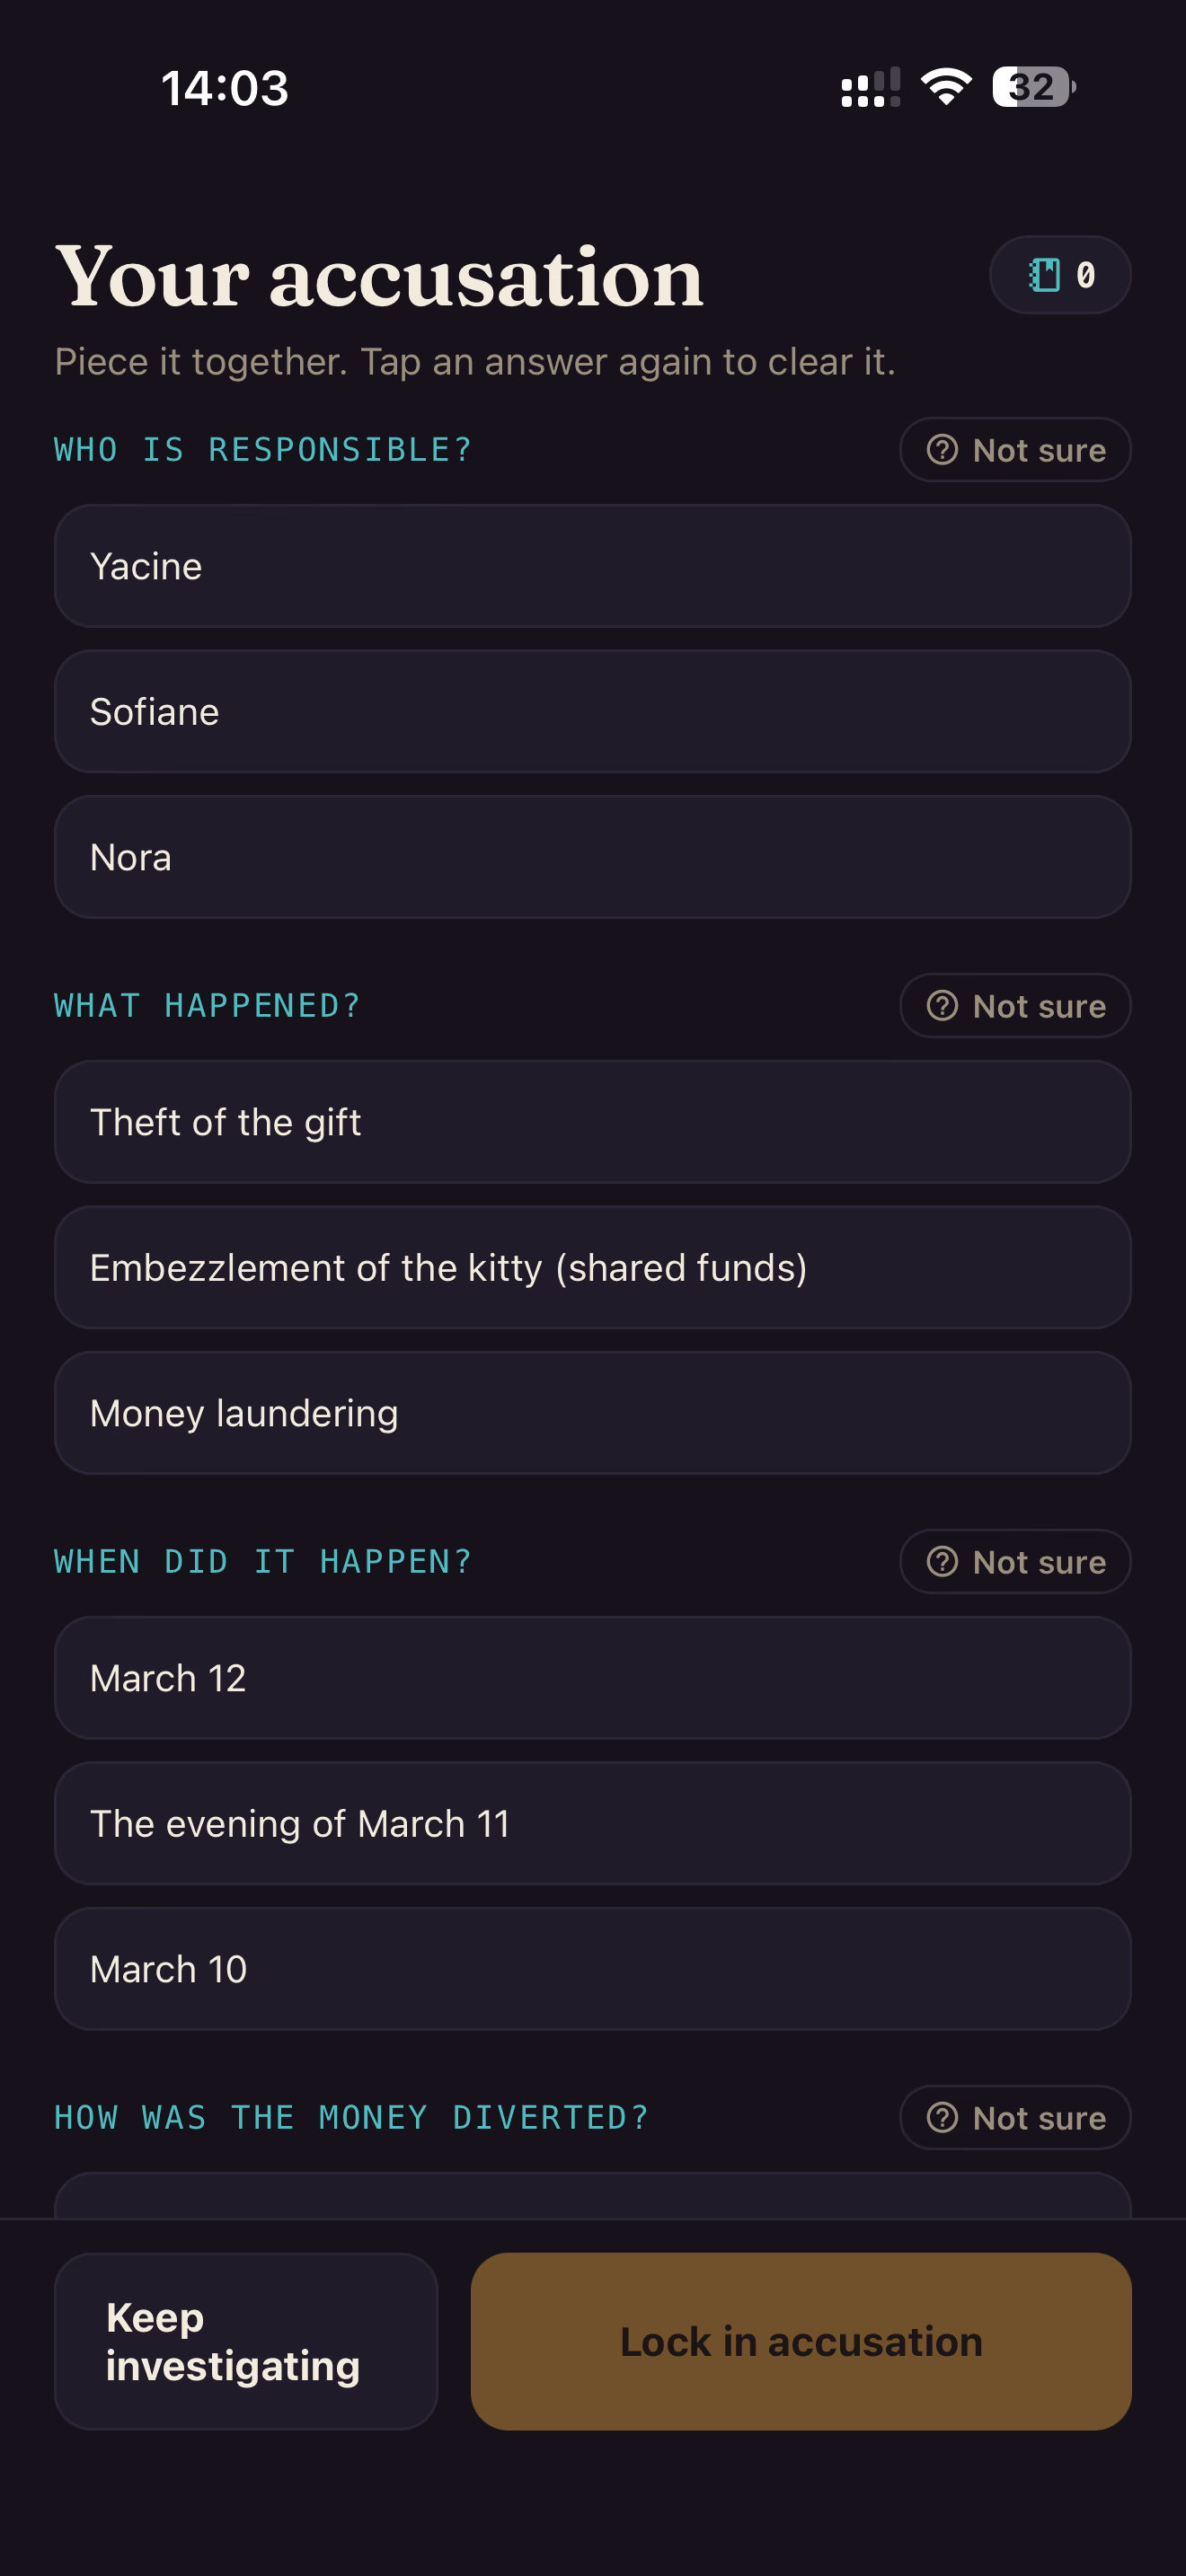Select Sofiane as the culprit
This screenshot has height=2576, width=1186.
point(593,712)
